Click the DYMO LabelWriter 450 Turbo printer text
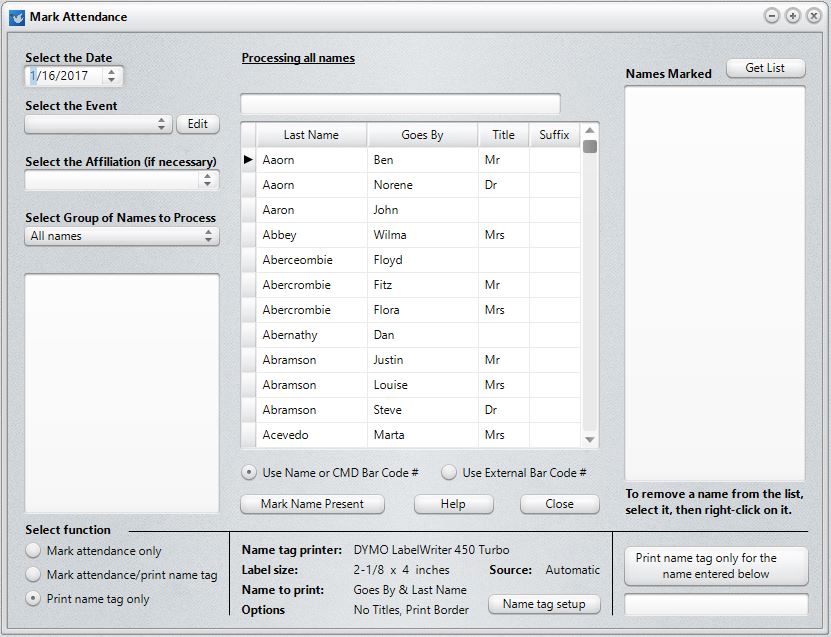Viewport: 831px width, 637px height. click(431, 550)
